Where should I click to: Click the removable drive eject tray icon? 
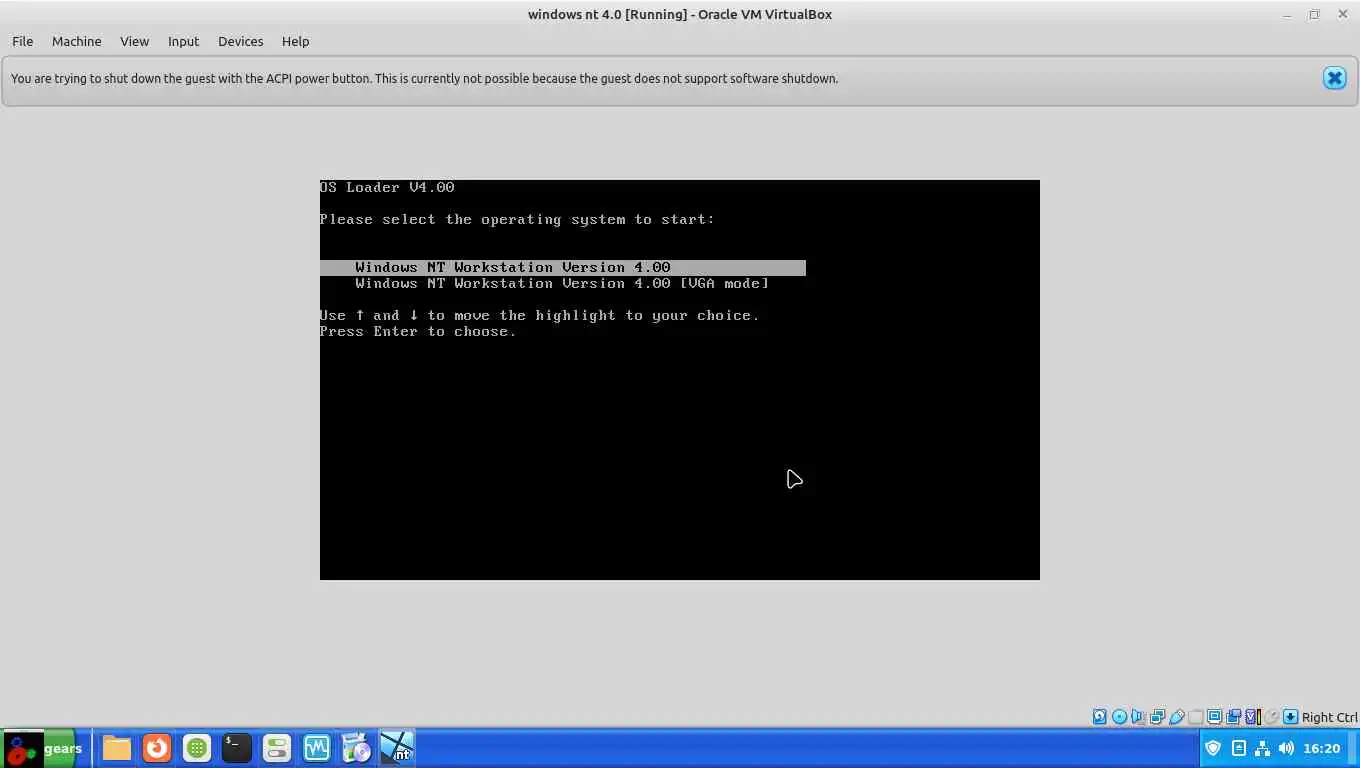[1238, 748]
